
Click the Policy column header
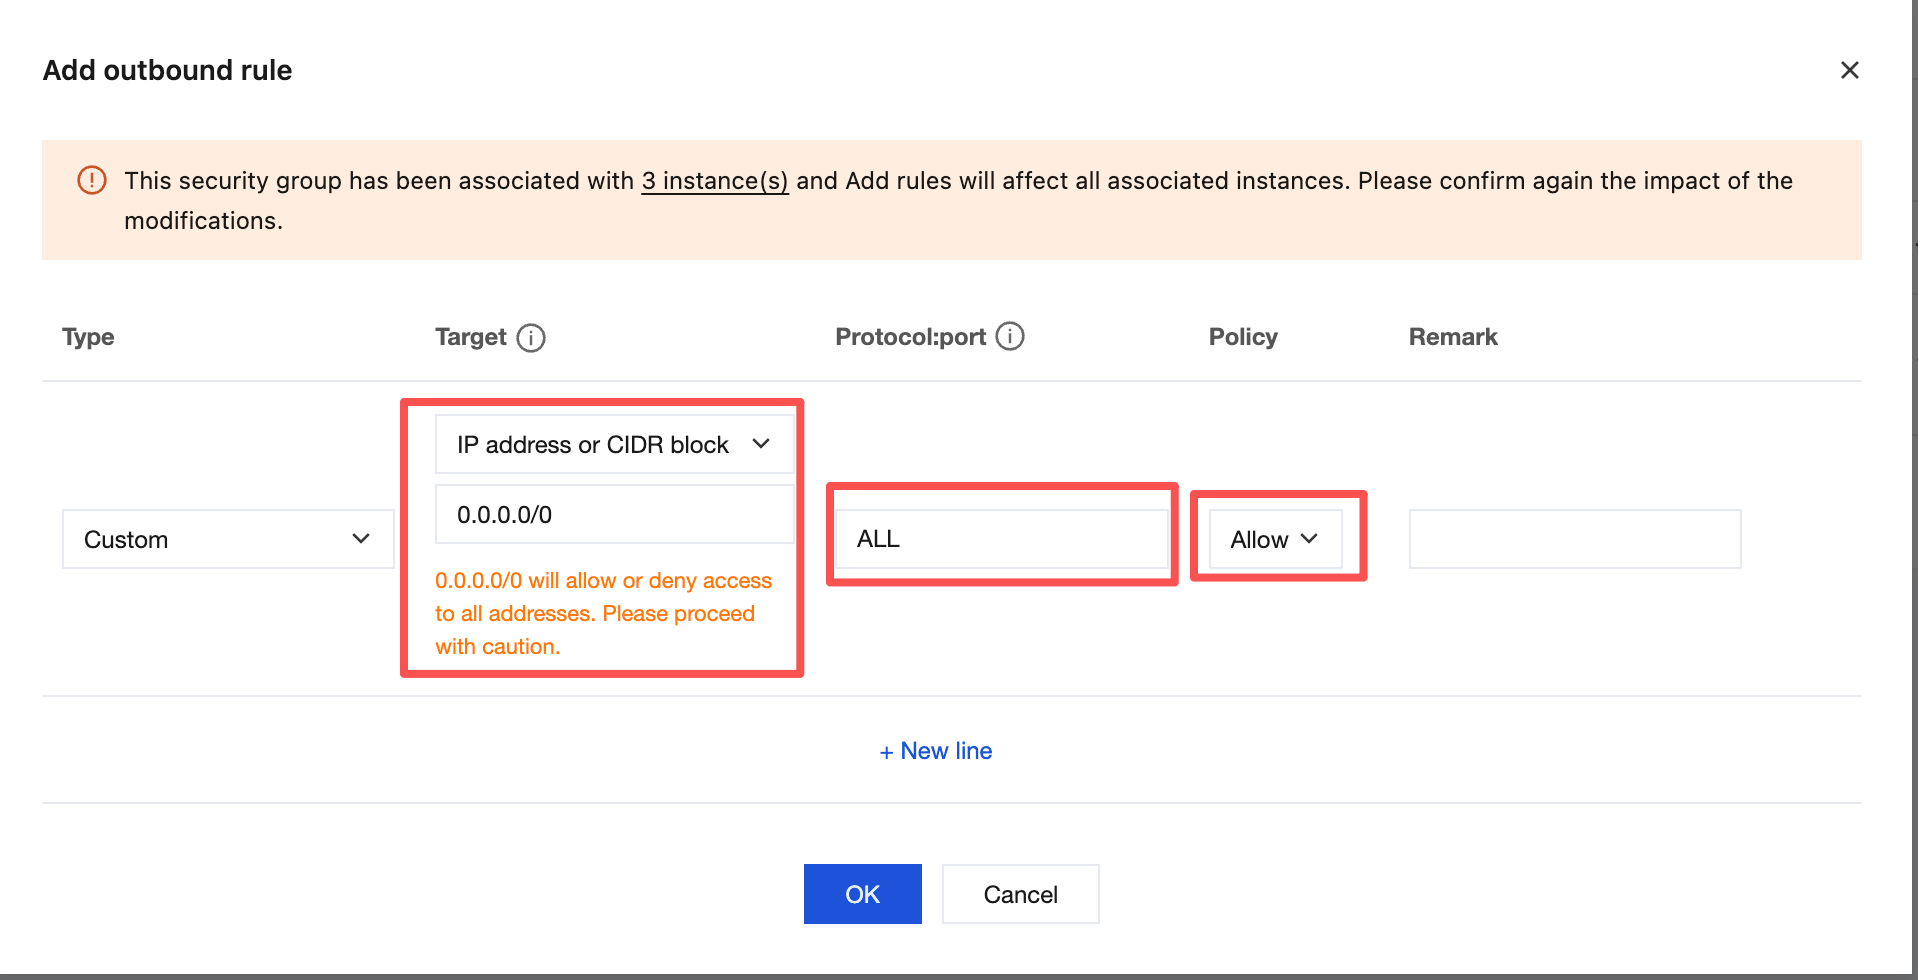[1243, 337]
